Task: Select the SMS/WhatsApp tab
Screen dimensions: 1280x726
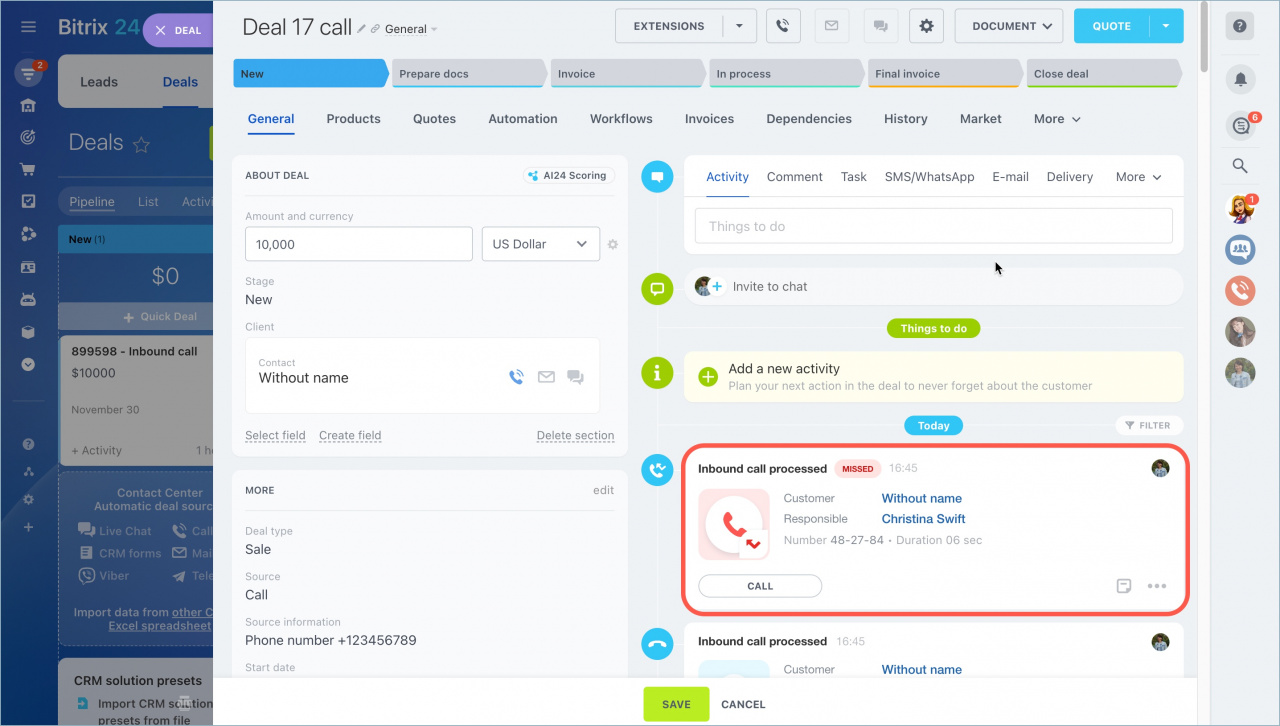Action: point(929,177)
